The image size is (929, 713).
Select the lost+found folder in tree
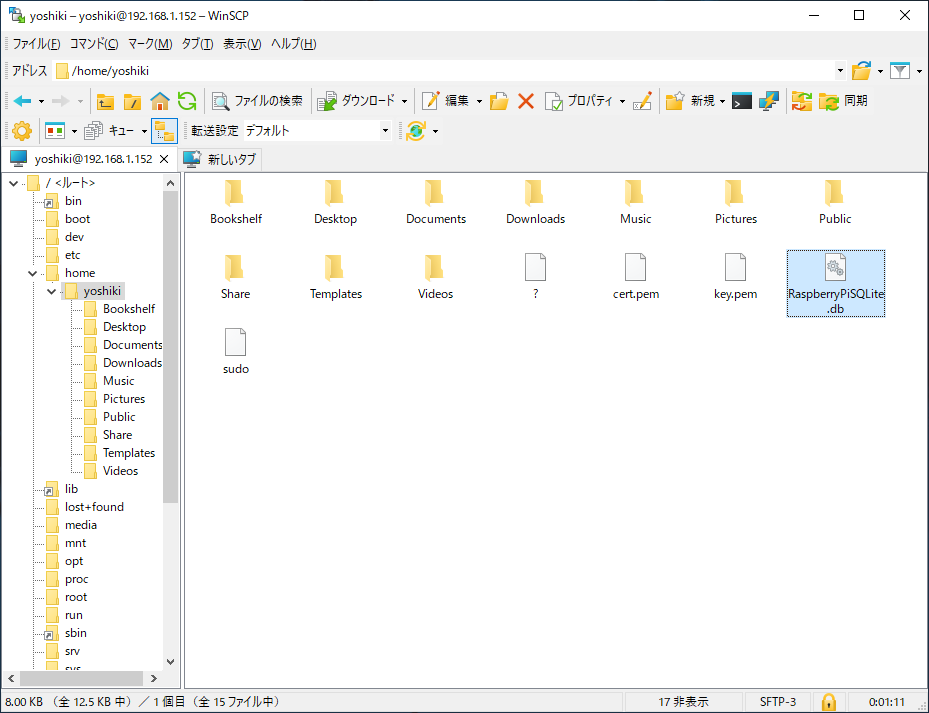94,507
